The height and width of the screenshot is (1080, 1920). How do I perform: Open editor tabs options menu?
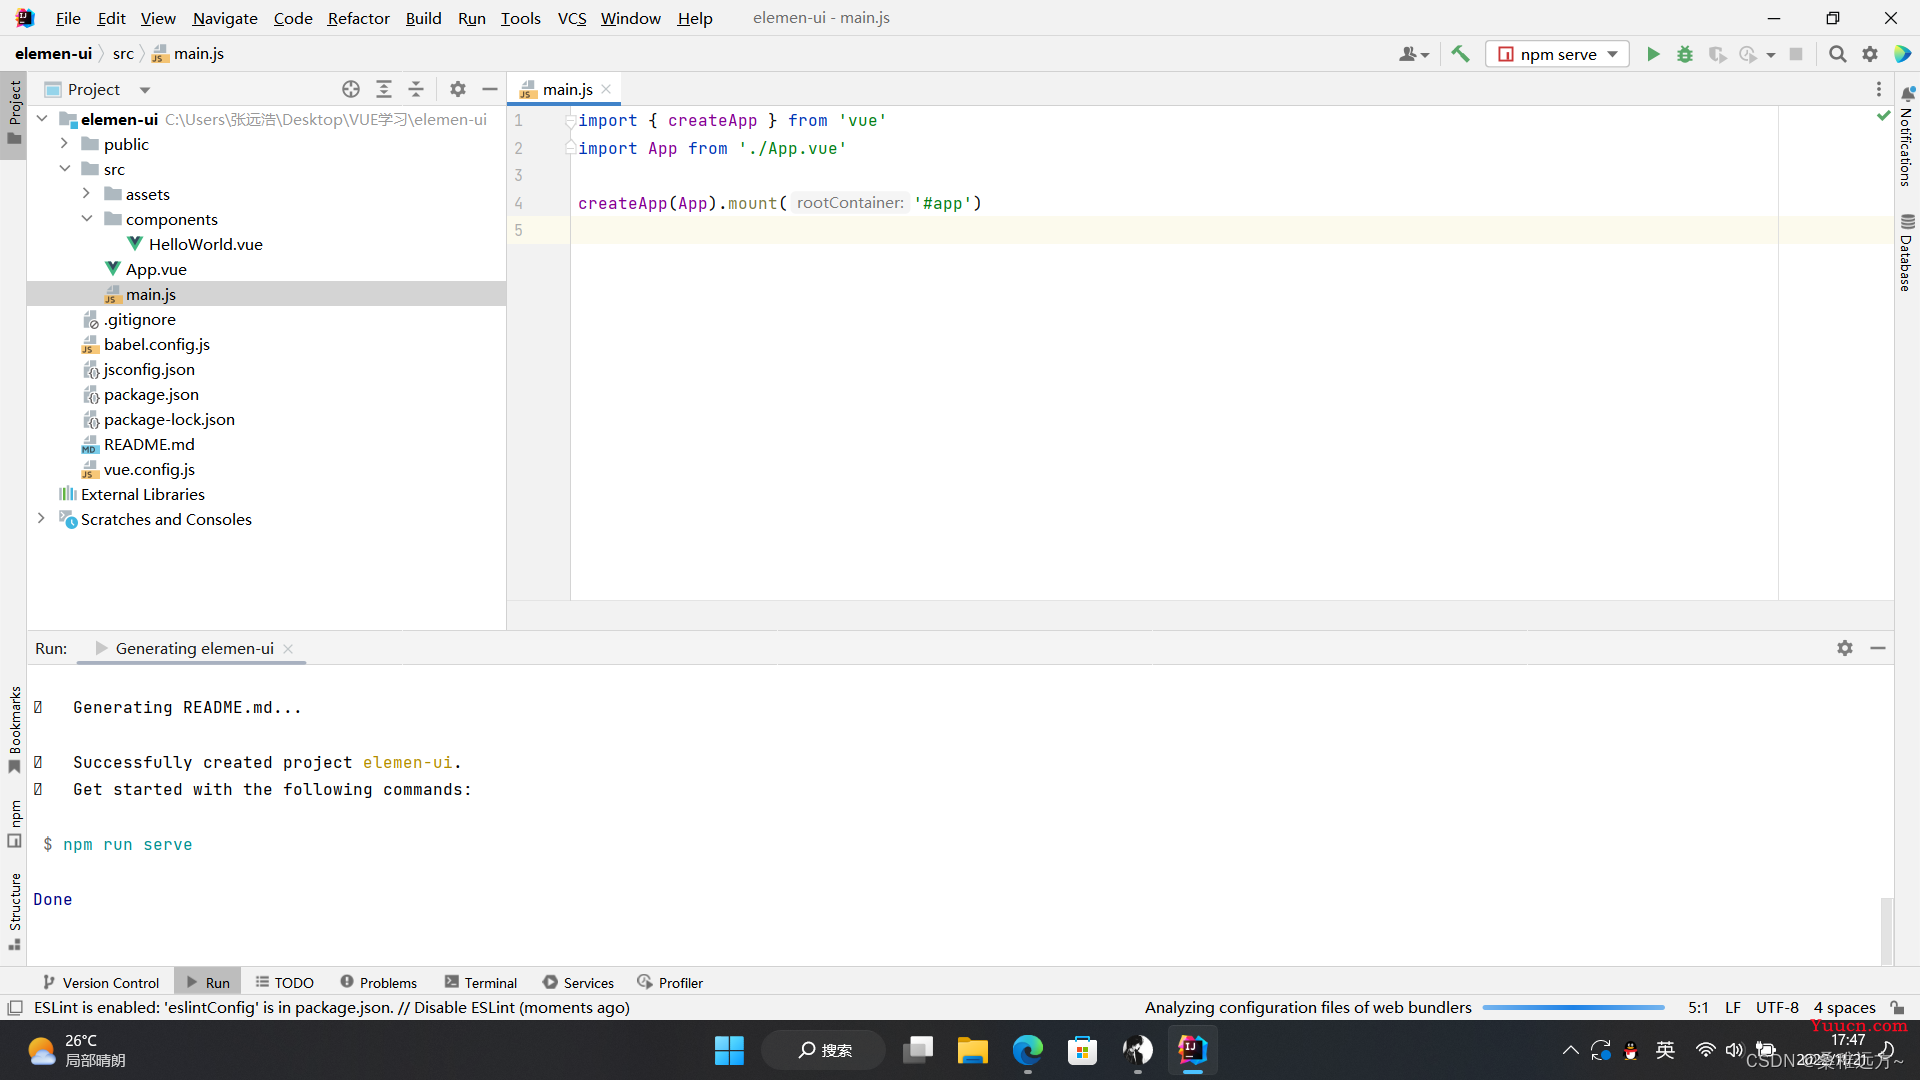(1879, 89)
